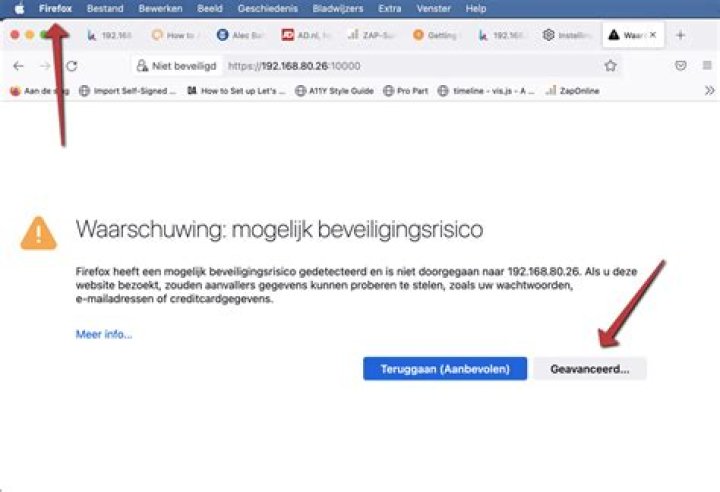
Task: Show more bookmarks via overflow chevron
Action: 709,90
